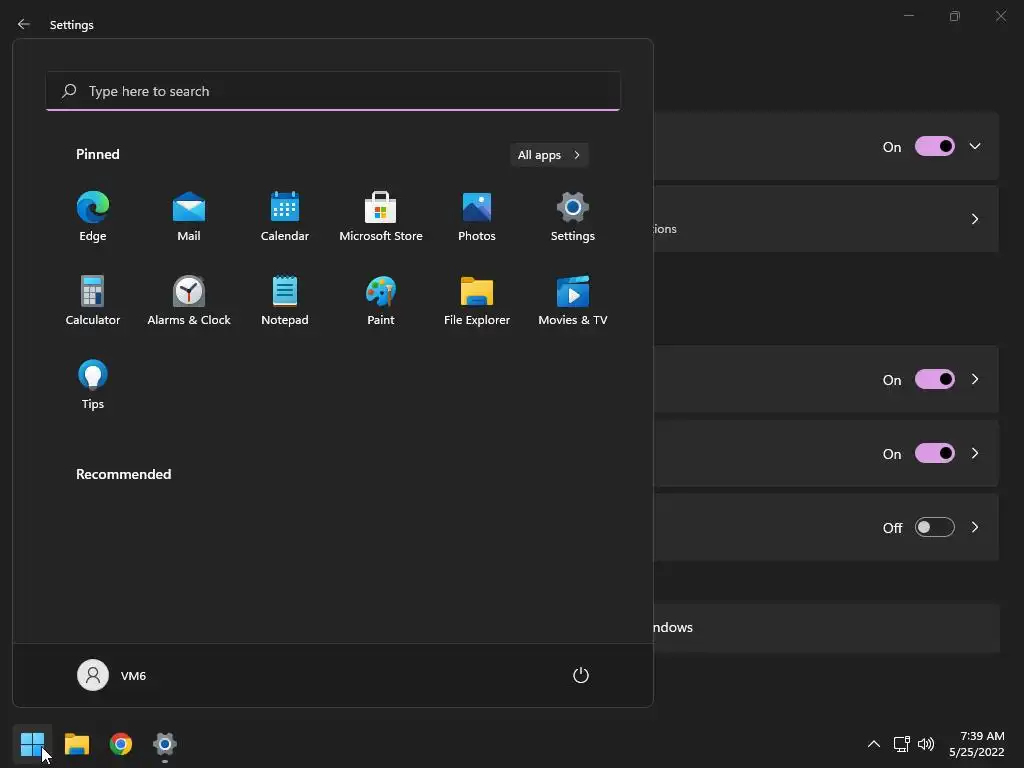Restore down the Settings window
The image size is (1024, 768).
(955, 16)
